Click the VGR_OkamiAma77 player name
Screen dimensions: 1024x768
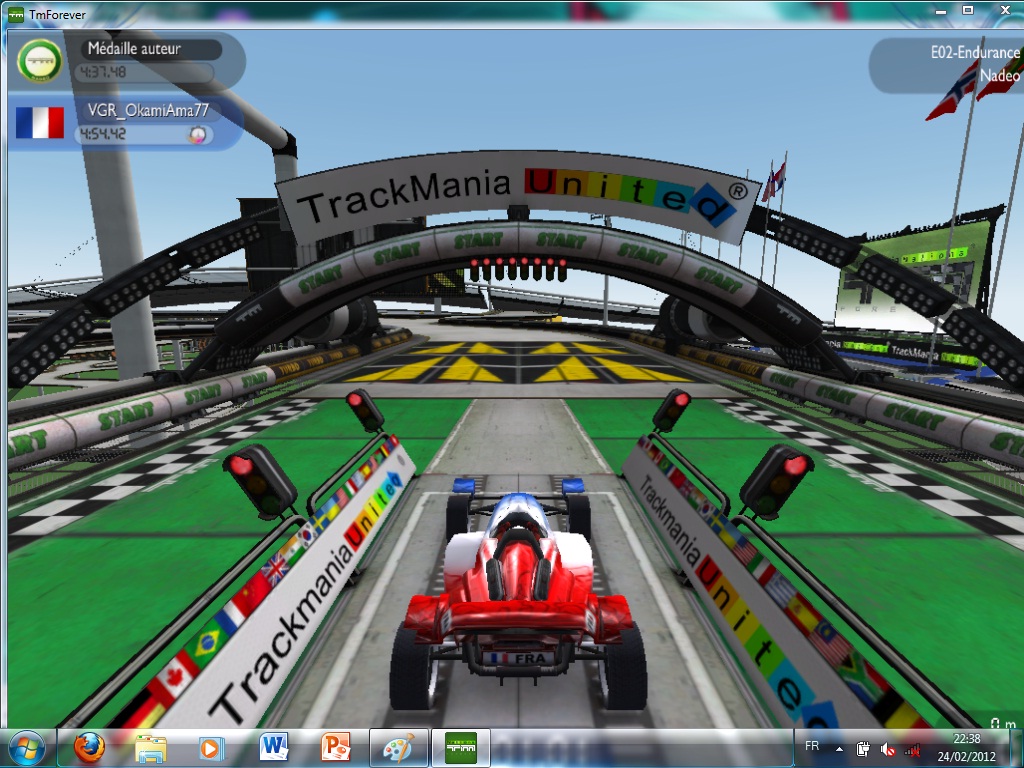click(x=148, y=111)
